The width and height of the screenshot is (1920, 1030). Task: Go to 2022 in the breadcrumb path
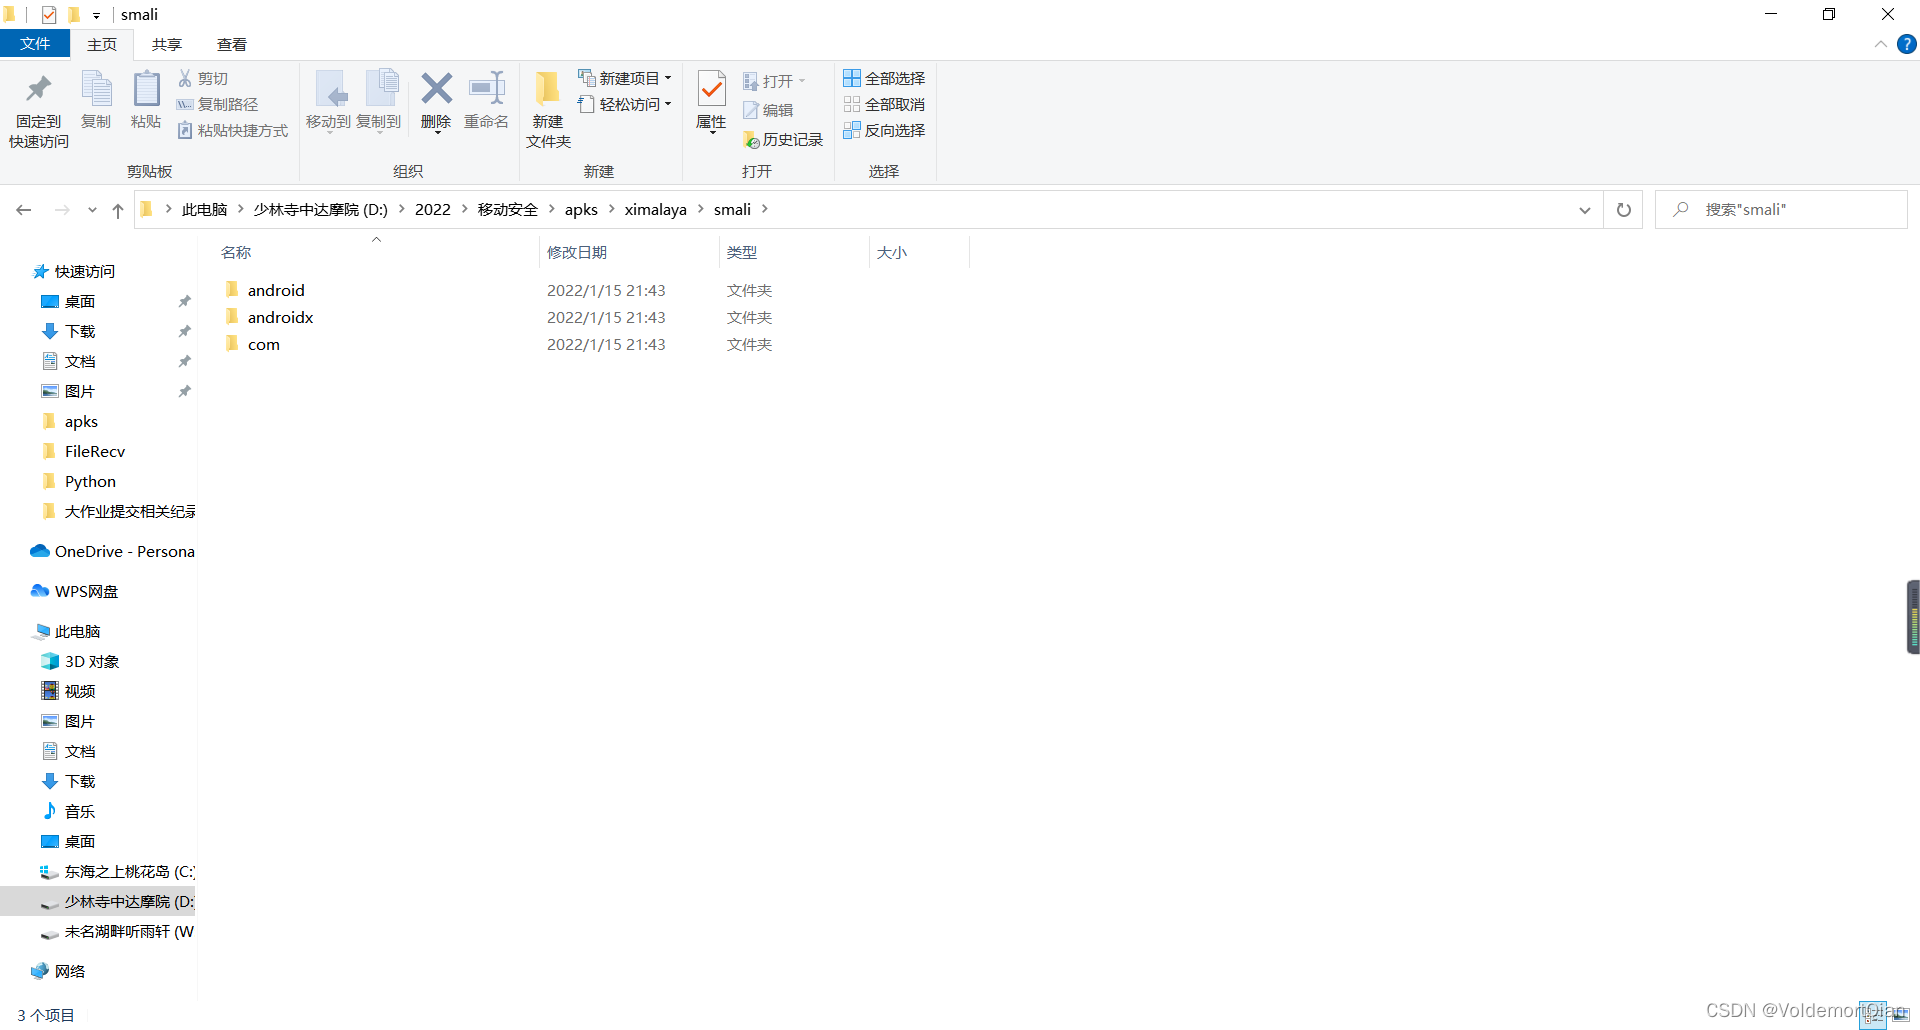coord(433,209)
